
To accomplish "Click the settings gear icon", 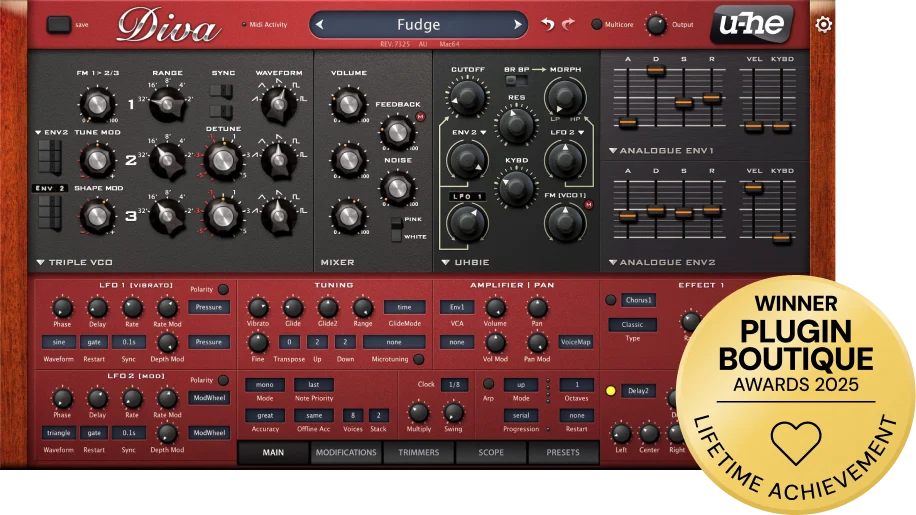I will pyautogui.click(x=823, y=24).
